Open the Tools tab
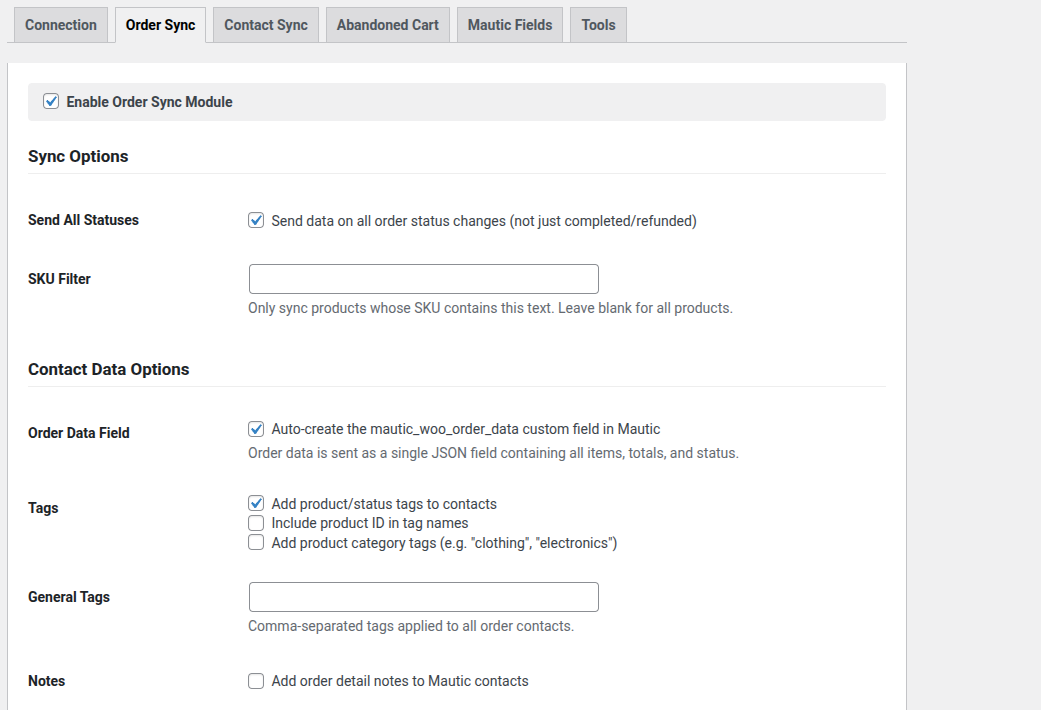Image resolution: width=1041 pixels, height=710 pixels. [599, 25]
